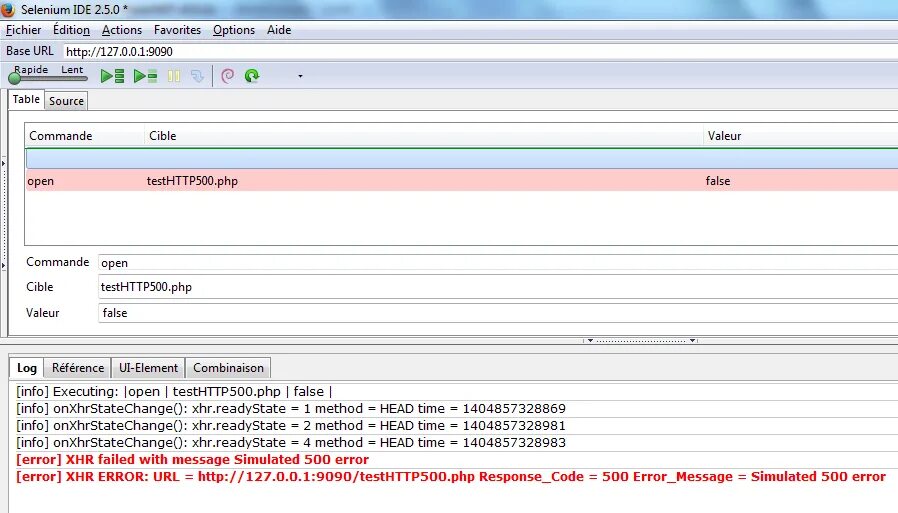This screenshot has width=898, height=513.
Task: Click the XHR ERROR URL log line
Action: [451, 476]
